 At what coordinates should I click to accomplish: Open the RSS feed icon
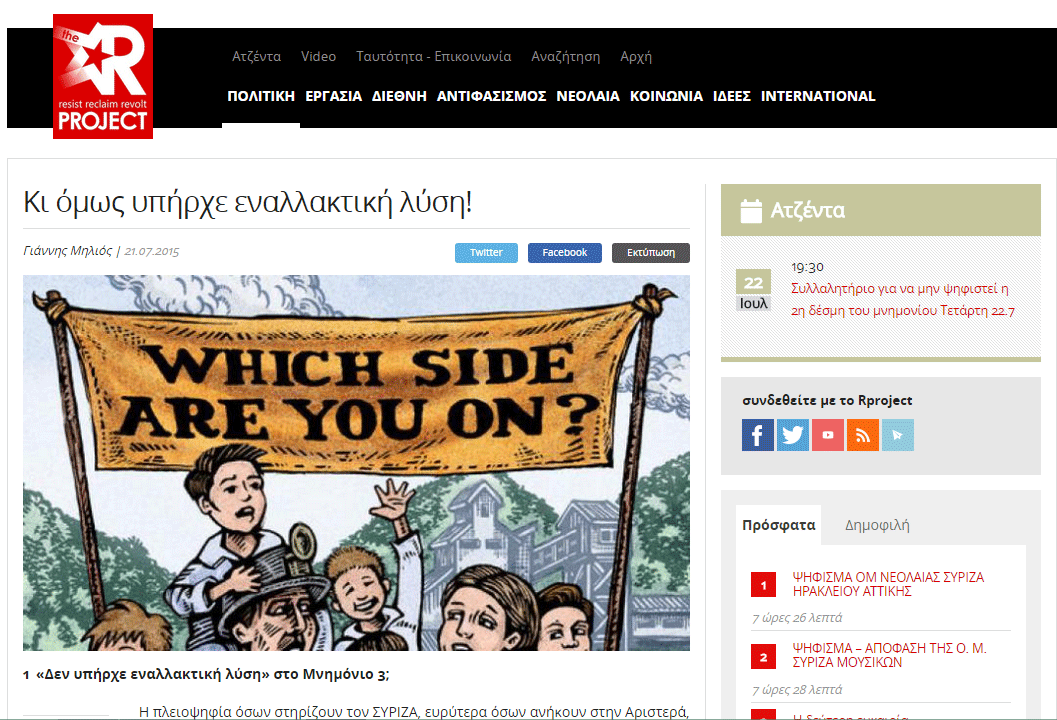click(863, 435)
